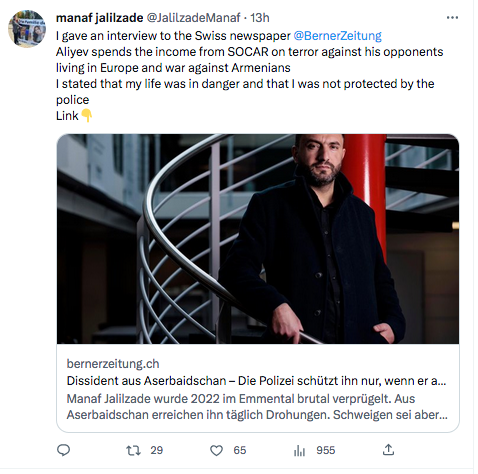The height and width of the screenshot is (474, 478).
Task: Click the pointing-down emoji after Link
Action: 87,116
